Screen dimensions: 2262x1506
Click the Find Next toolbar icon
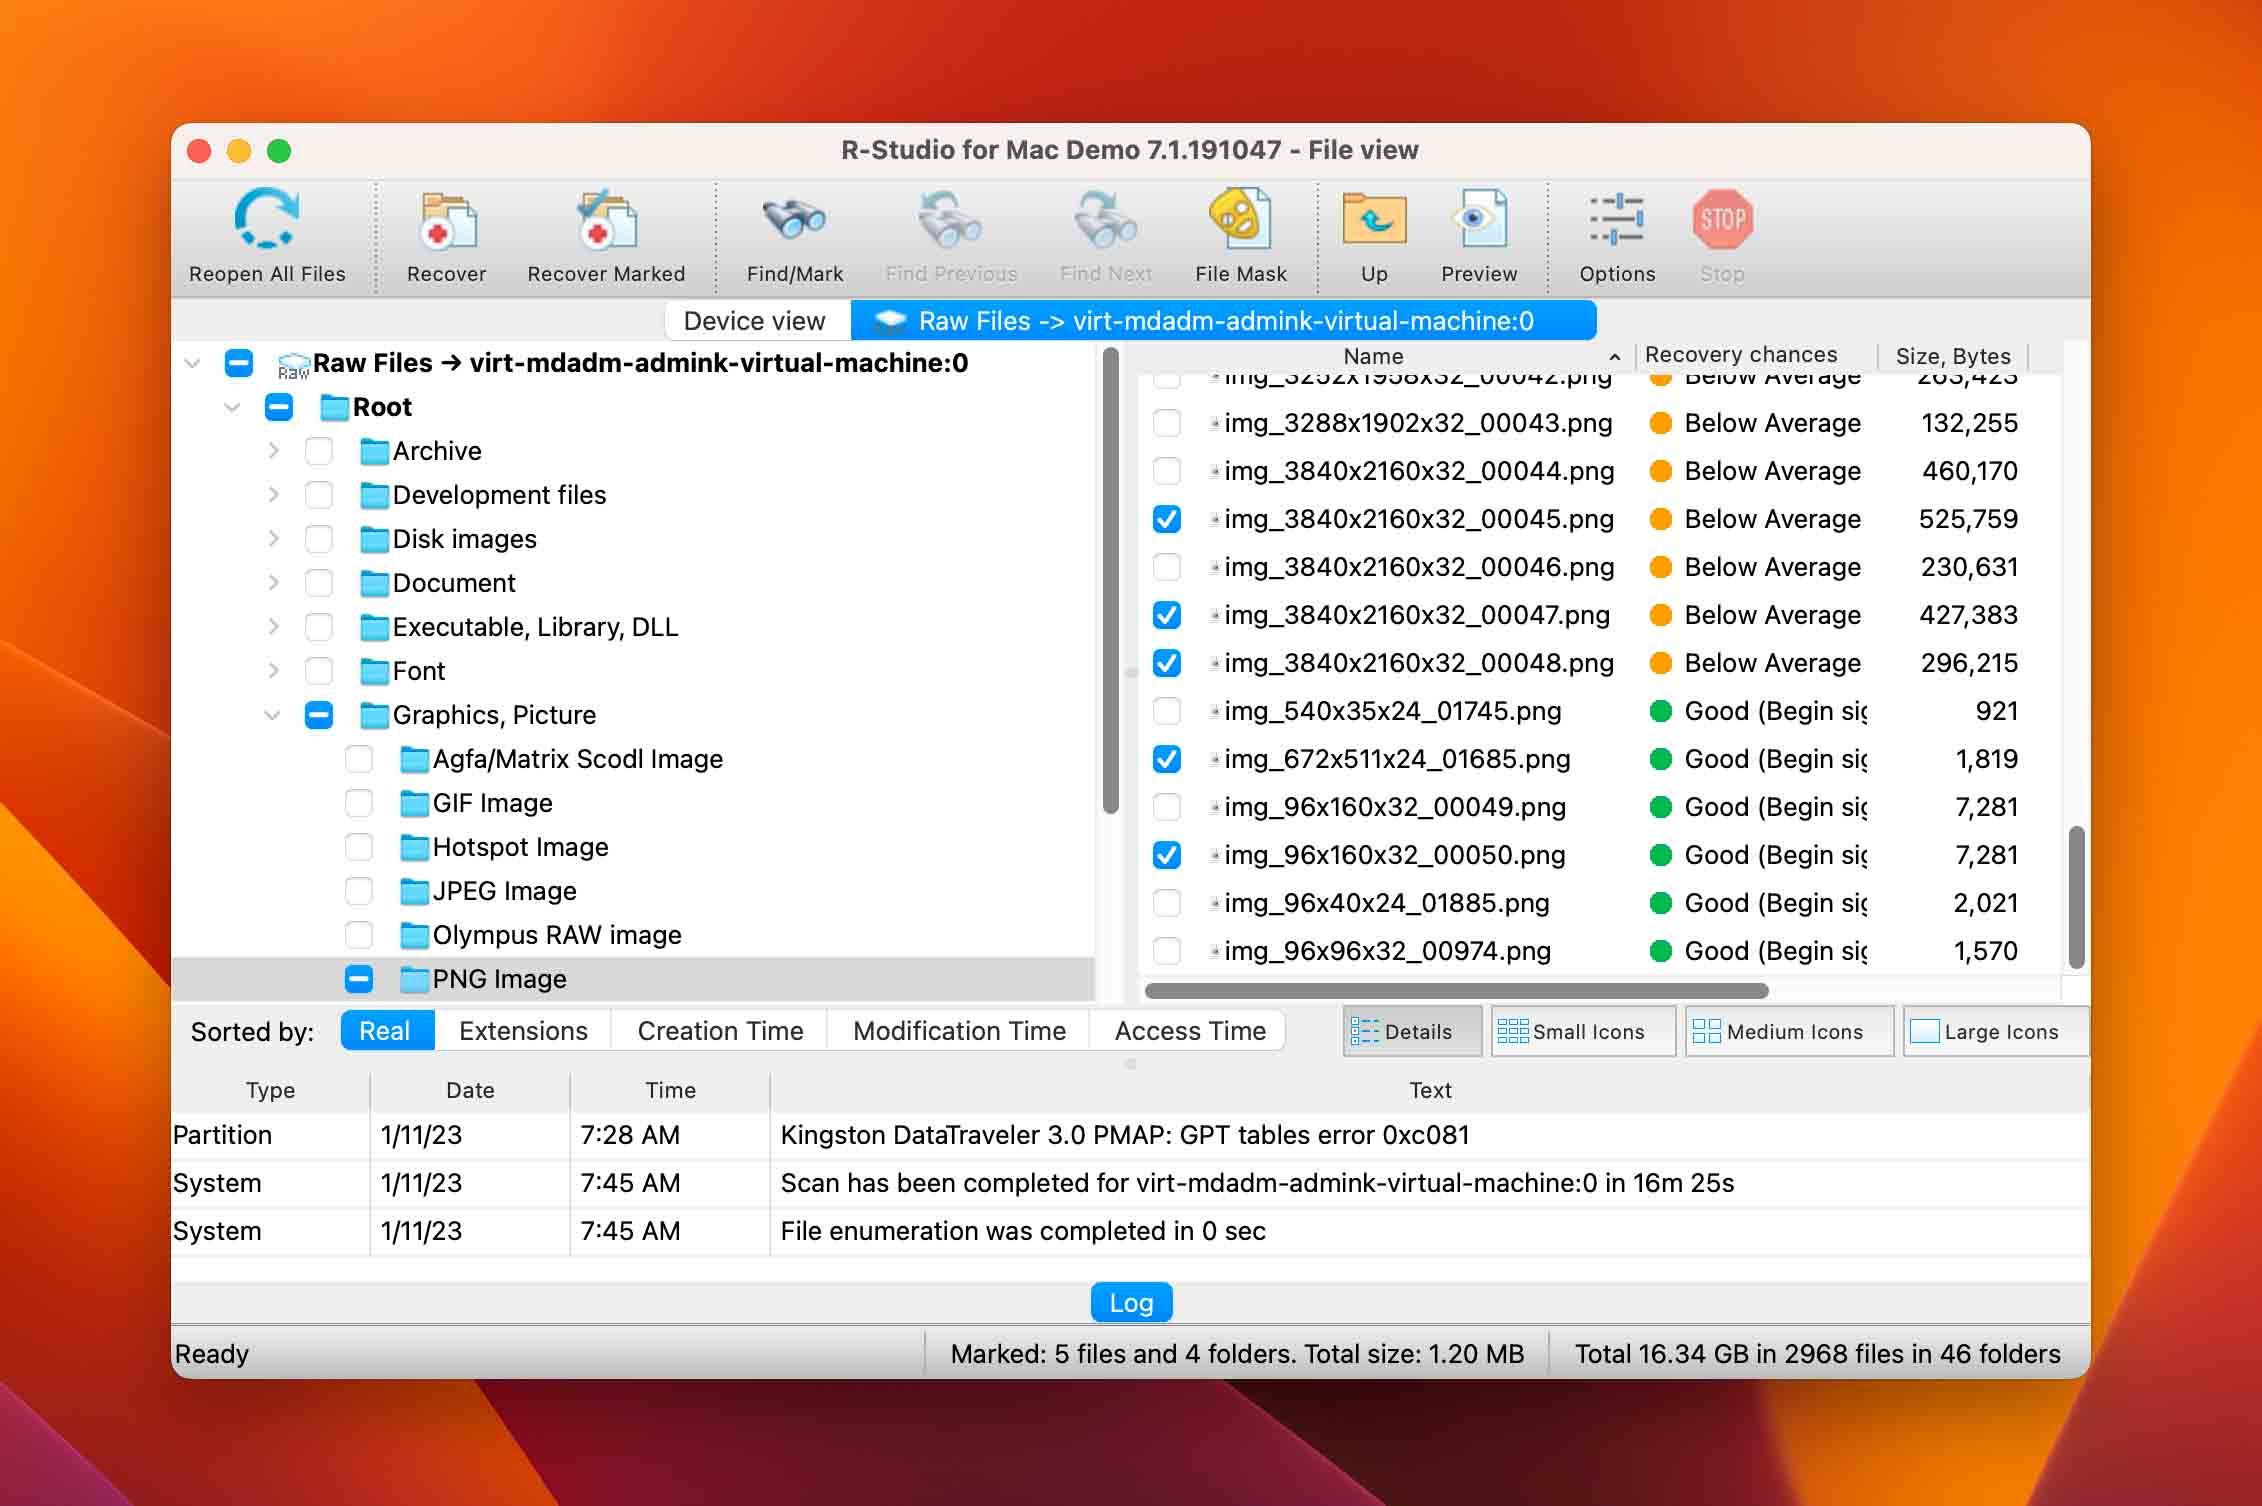[x=1105, y=219]
